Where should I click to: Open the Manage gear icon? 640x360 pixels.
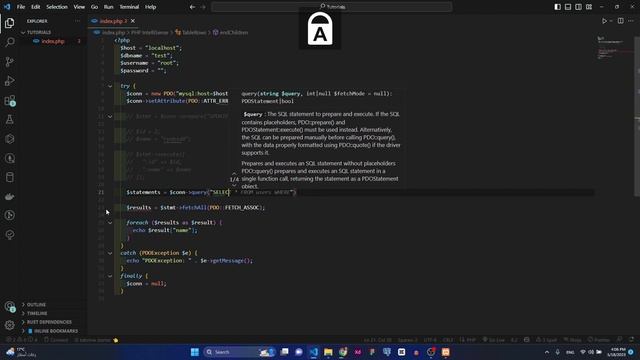coord(9,325)
